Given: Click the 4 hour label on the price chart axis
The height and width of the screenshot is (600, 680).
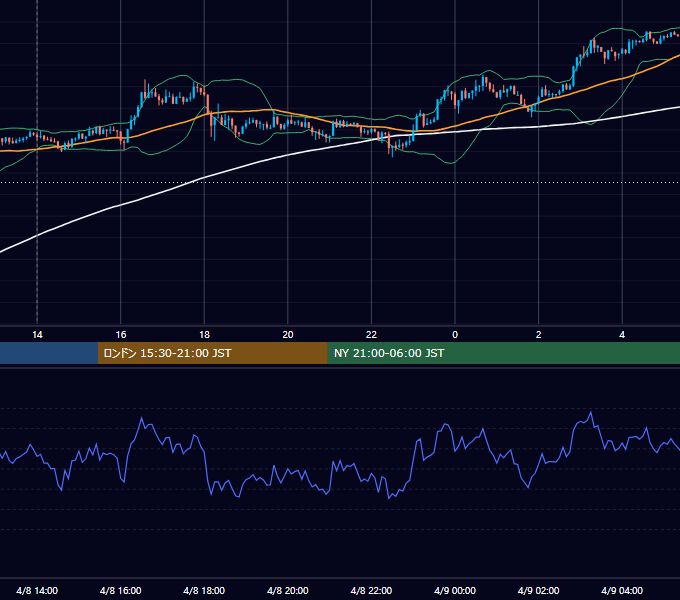Looking at the screenshot, I should coord(622,335).
